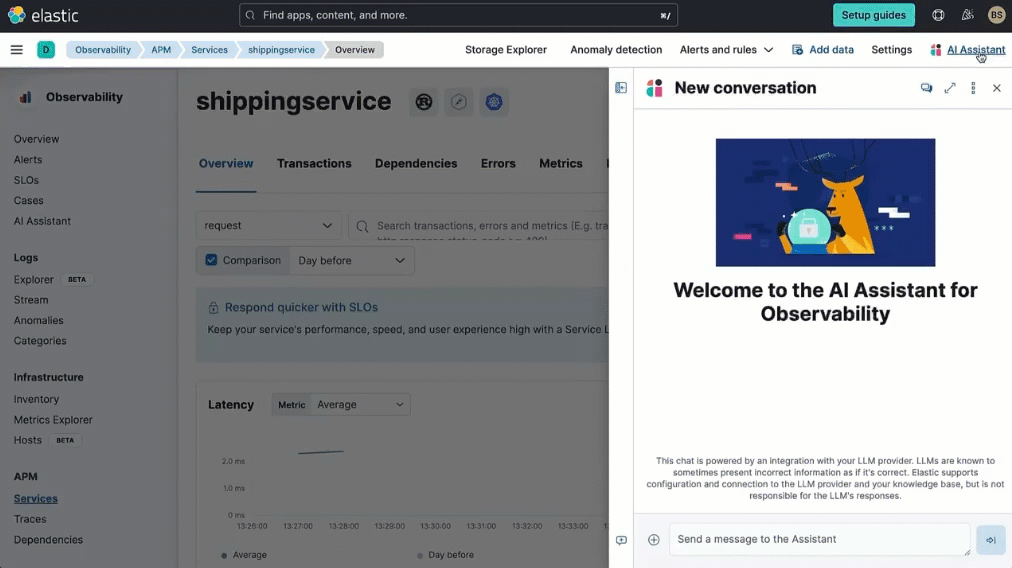The height and width of the screenshot is (568, 1012).
Task: Open the Day before comparison dropdown
Action: [351, 261]
